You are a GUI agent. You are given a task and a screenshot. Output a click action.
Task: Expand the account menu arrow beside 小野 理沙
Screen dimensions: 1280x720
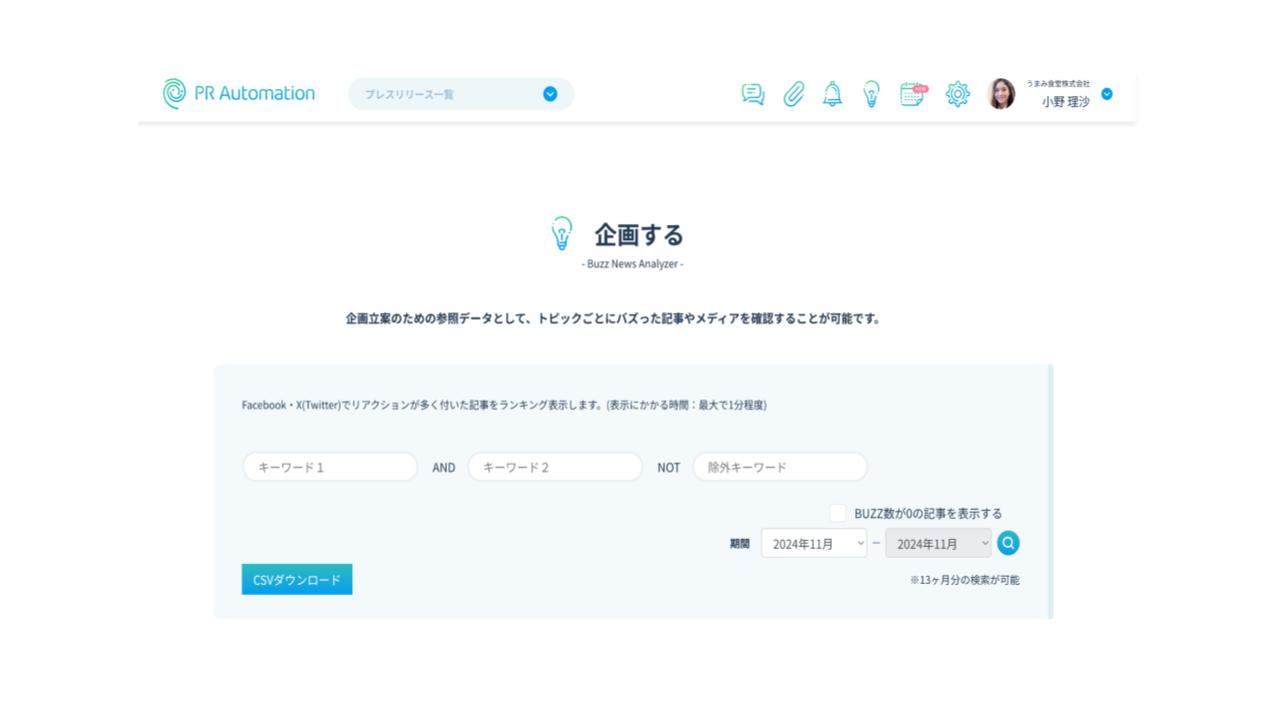click(1106, 94)
